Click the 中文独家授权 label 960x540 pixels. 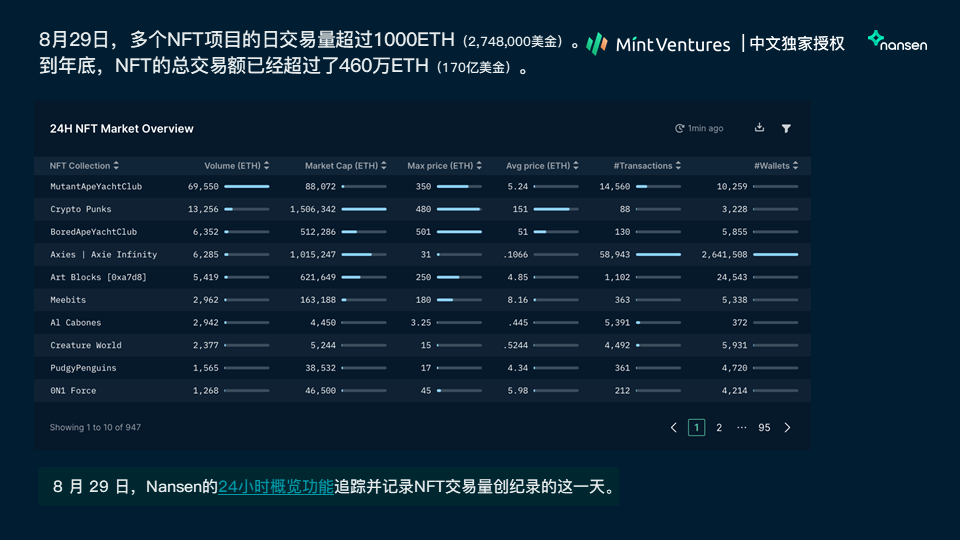[797, 43]
